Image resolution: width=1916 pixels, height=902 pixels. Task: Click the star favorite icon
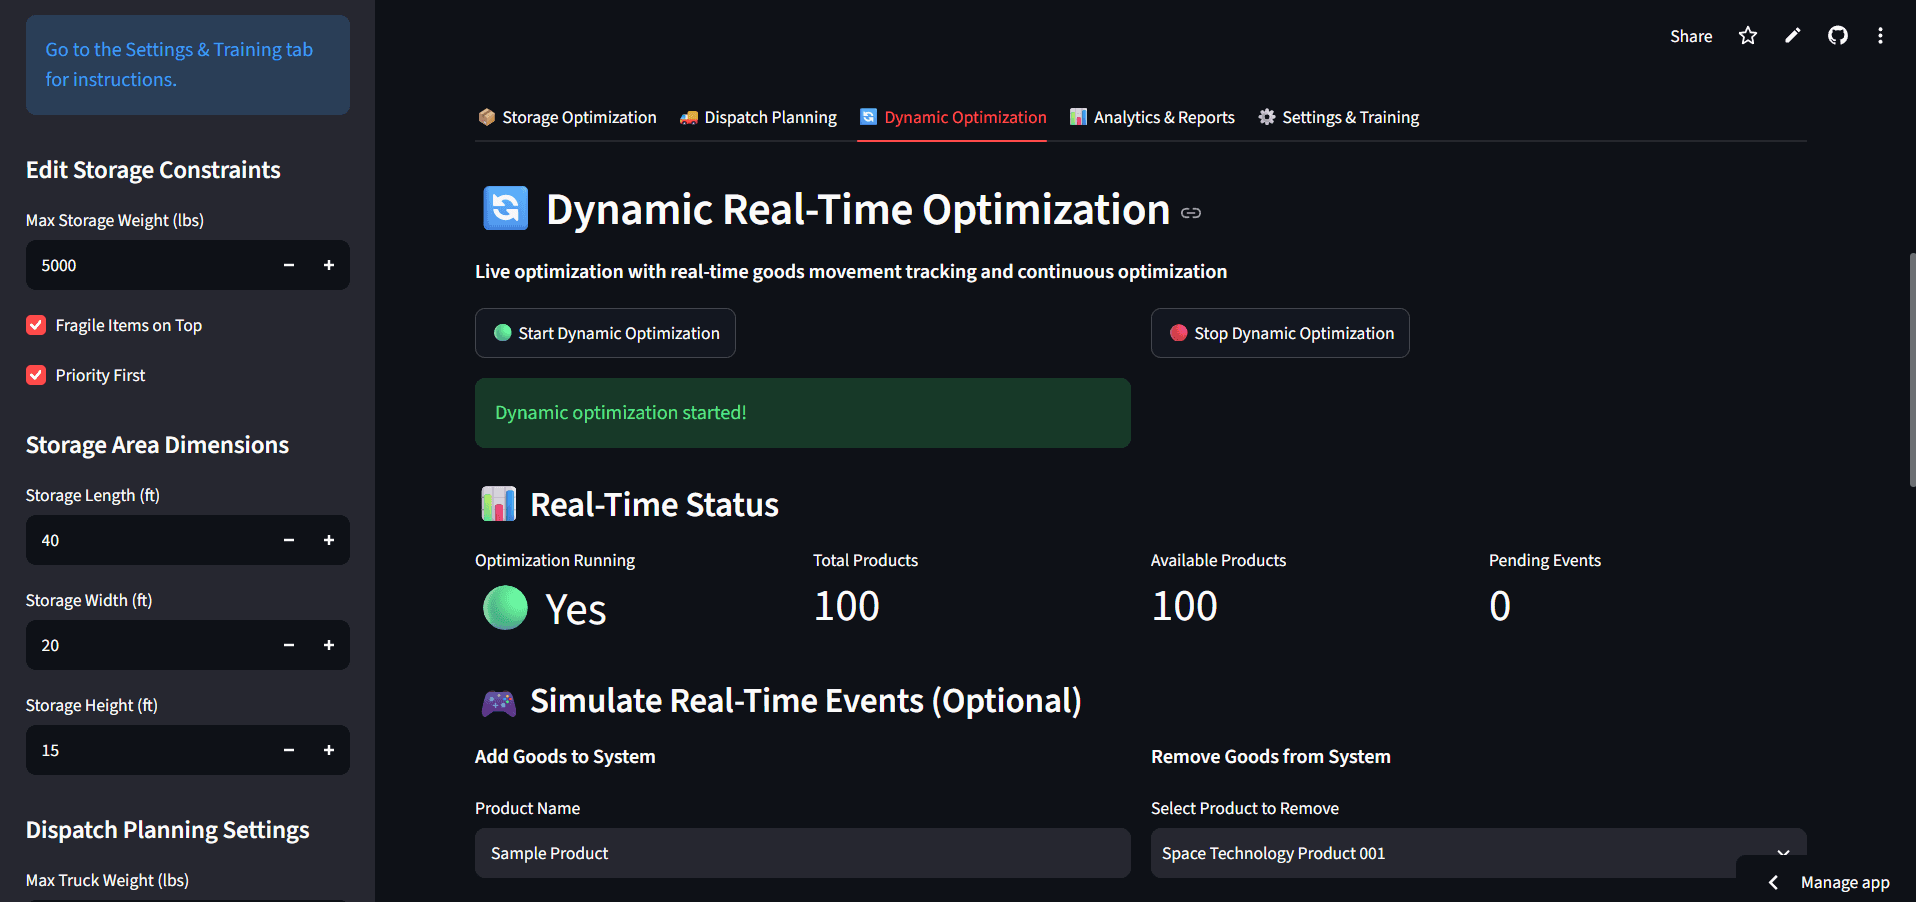1747,36
